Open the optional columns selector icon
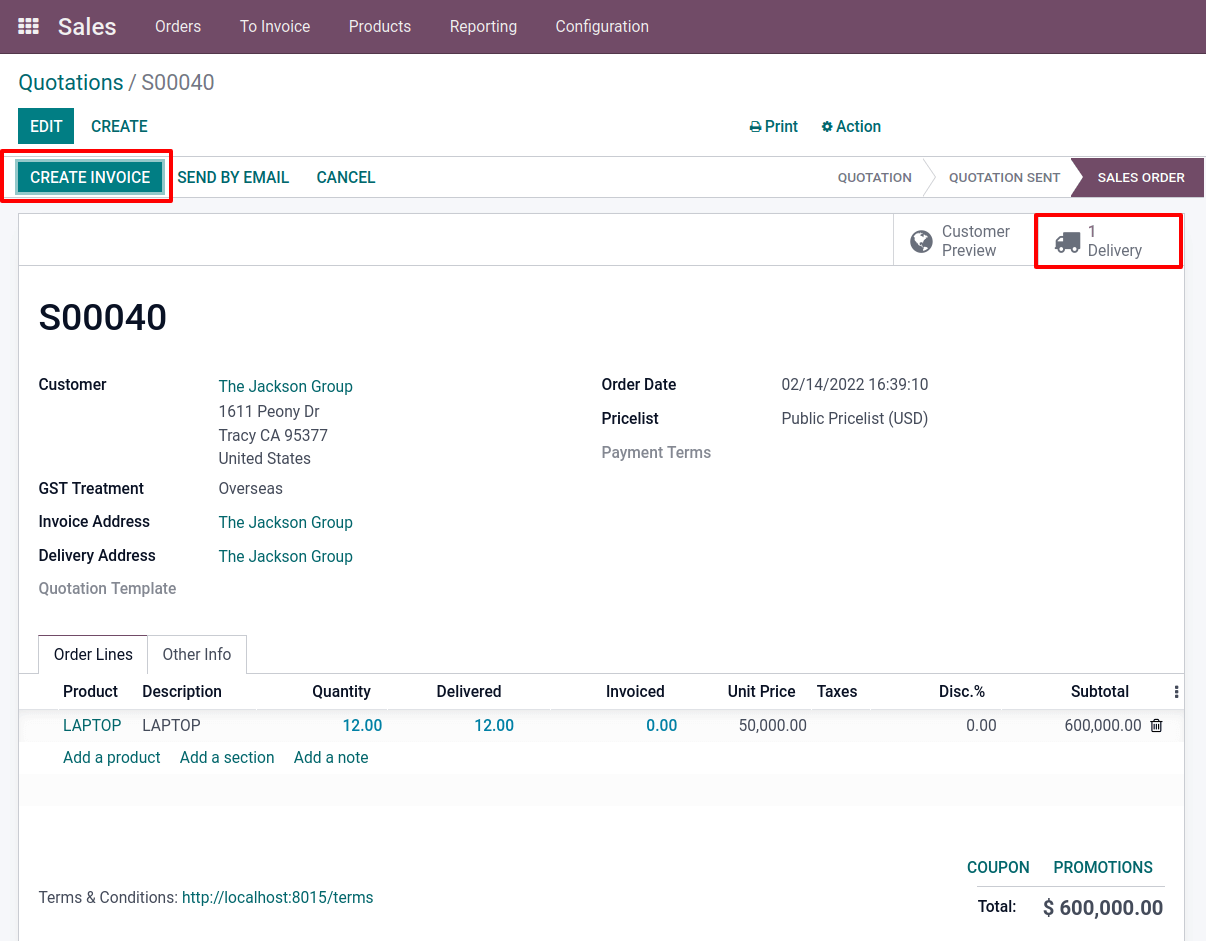This screenshot has height=941, width=1206. (x=1175, y=691)
